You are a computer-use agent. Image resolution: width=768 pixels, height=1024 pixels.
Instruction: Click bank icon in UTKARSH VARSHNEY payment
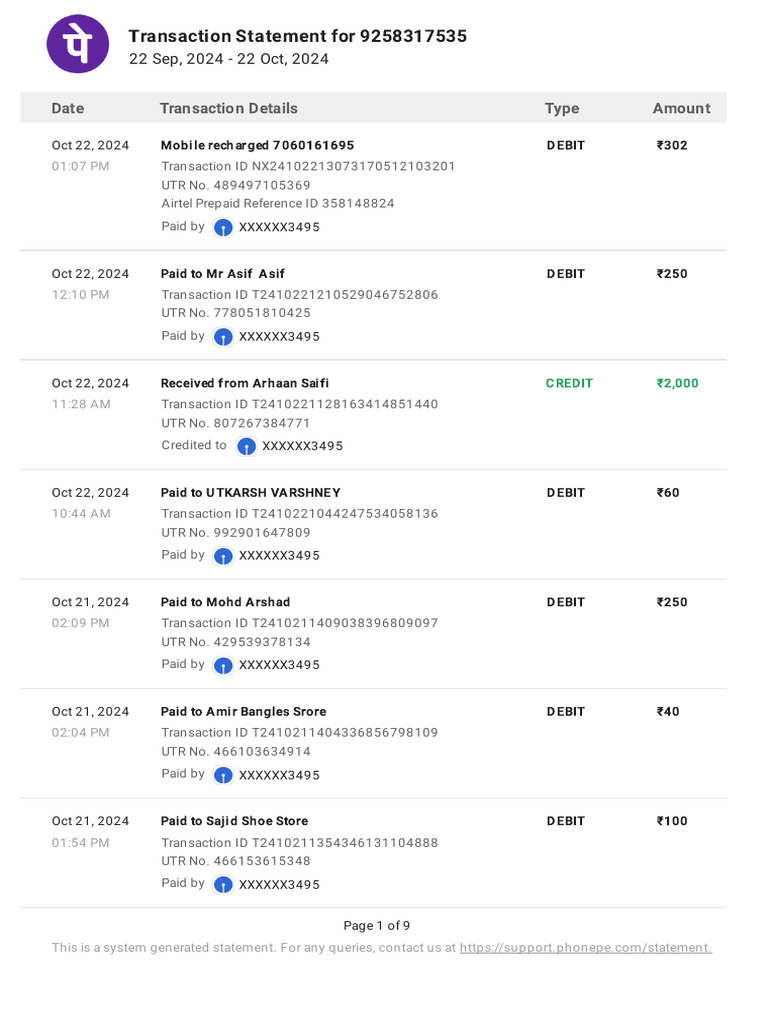click(x=223, y=556)
